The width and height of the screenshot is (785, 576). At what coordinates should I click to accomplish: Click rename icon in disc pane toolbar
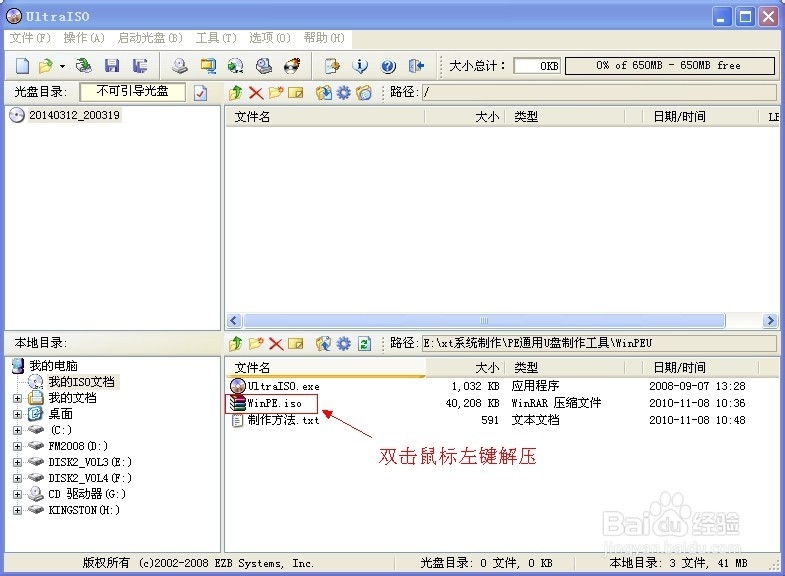coord(296,93)
